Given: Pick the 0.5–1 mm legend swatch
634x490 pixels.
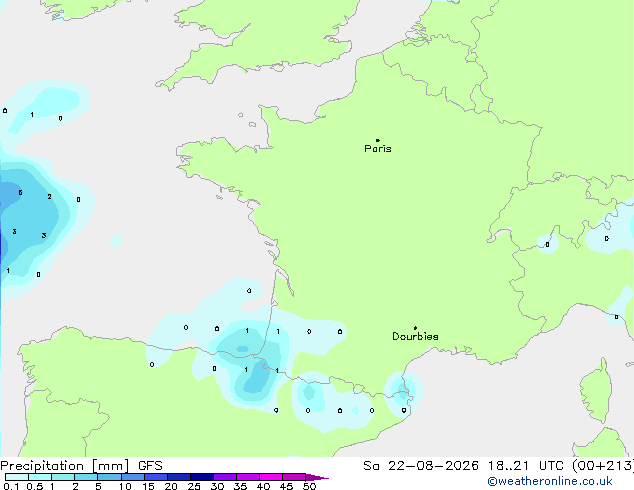Looking at the screenshot, I should (x=40, y=477).
